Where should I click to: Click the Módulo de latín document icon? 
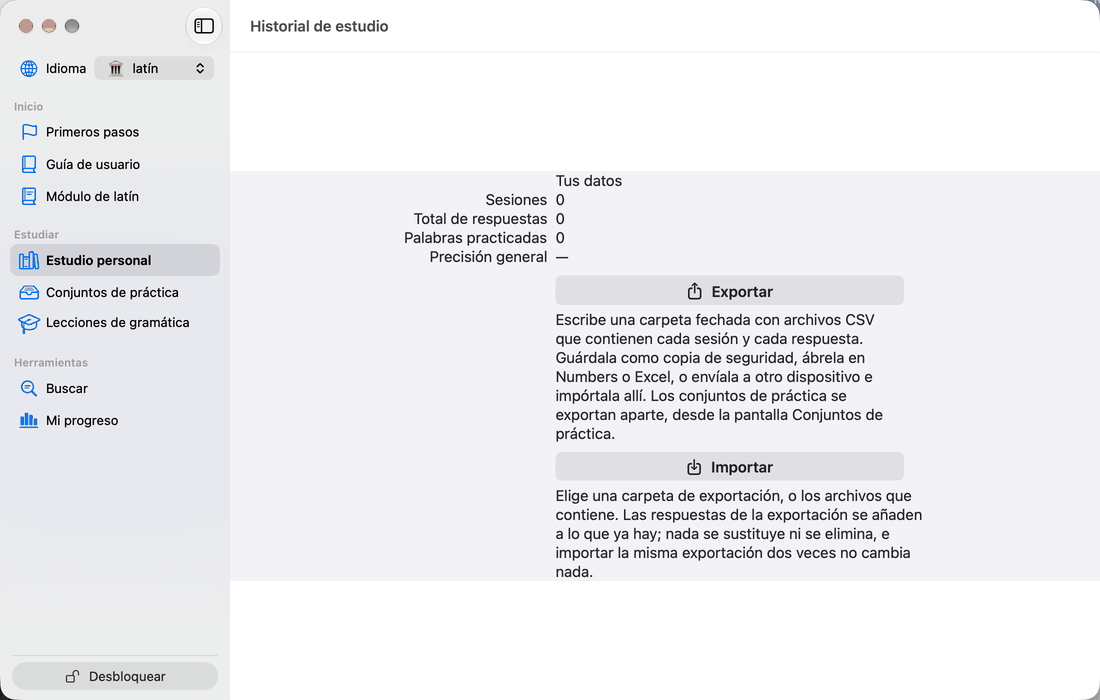click(29, 196)
